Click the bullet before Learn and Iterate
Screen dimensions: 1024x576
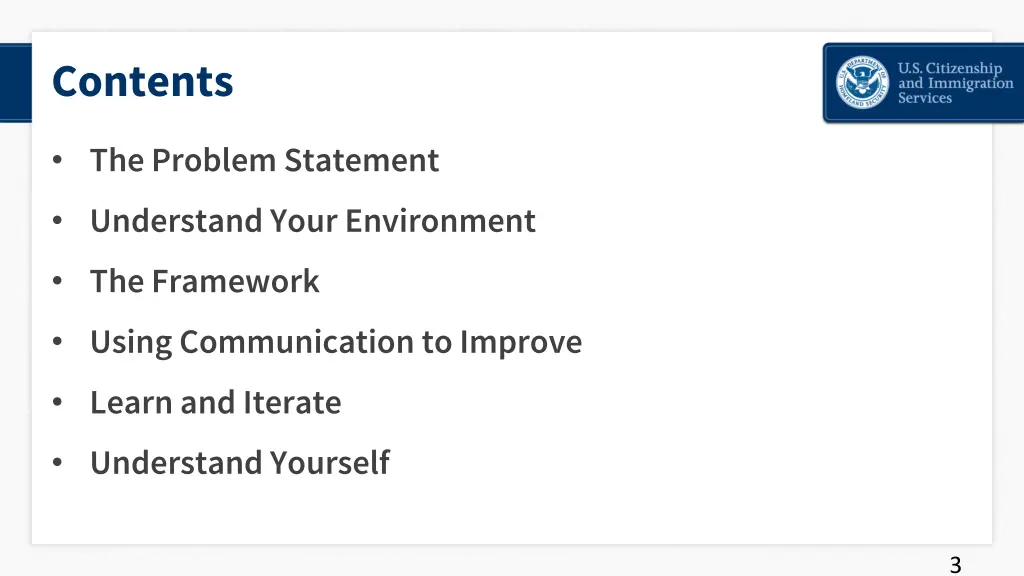coord(57,402)
